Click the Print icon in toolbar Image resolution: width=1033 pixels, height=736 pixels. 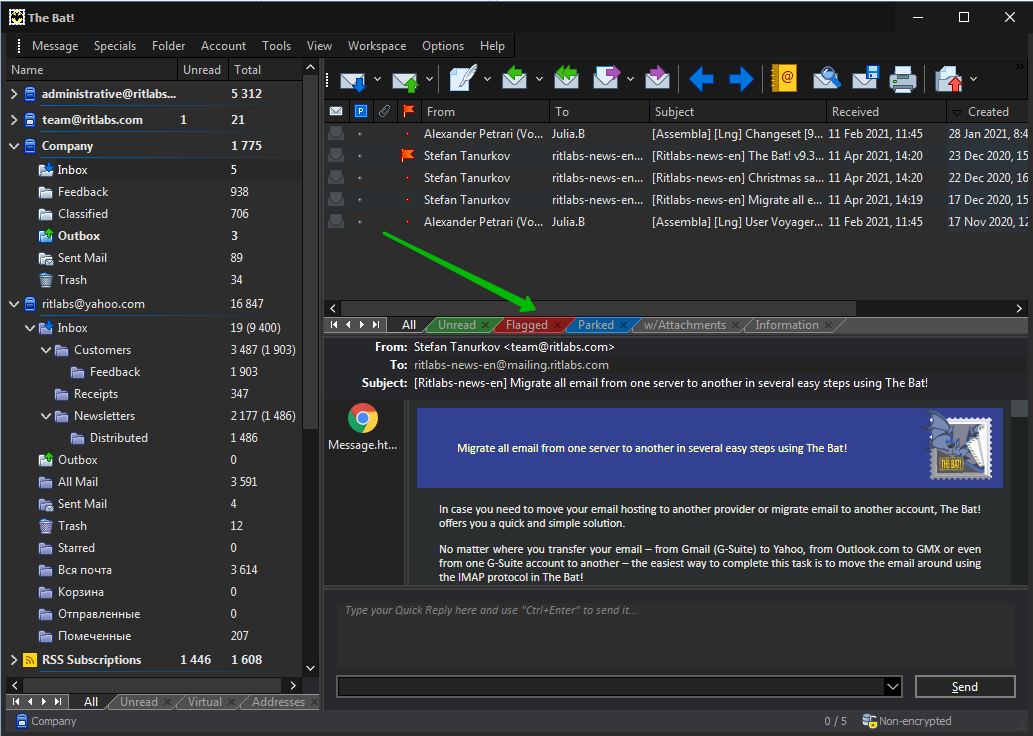coord(903,79)
